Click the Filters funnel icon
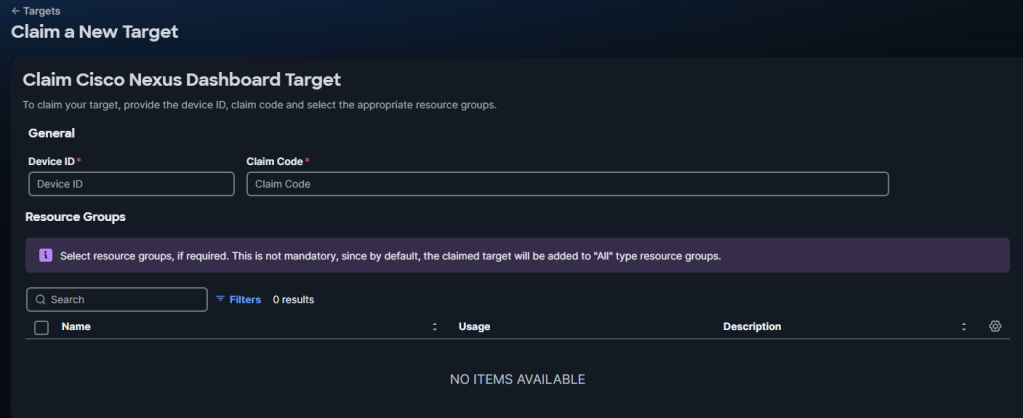The width and height of the screenshot is (1023, 418). (220, 299)
